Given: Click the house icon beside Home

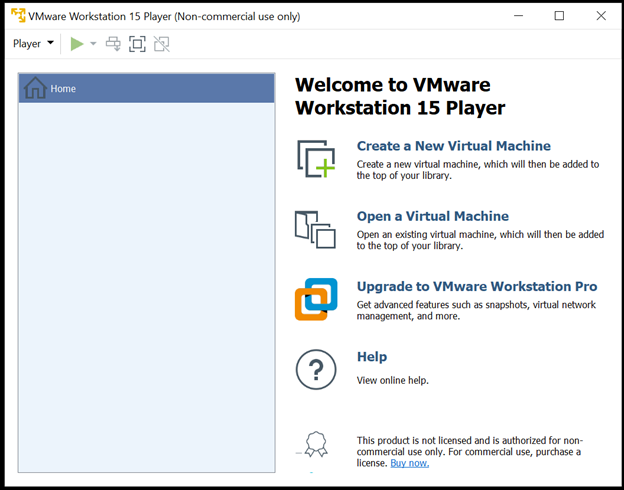Looking at the screenshot, I should pos(35,88).
